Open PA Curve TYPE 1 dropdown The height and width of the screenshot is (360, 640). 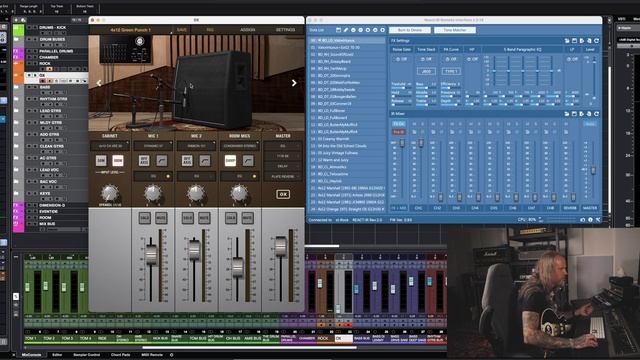tap(451, 71)
